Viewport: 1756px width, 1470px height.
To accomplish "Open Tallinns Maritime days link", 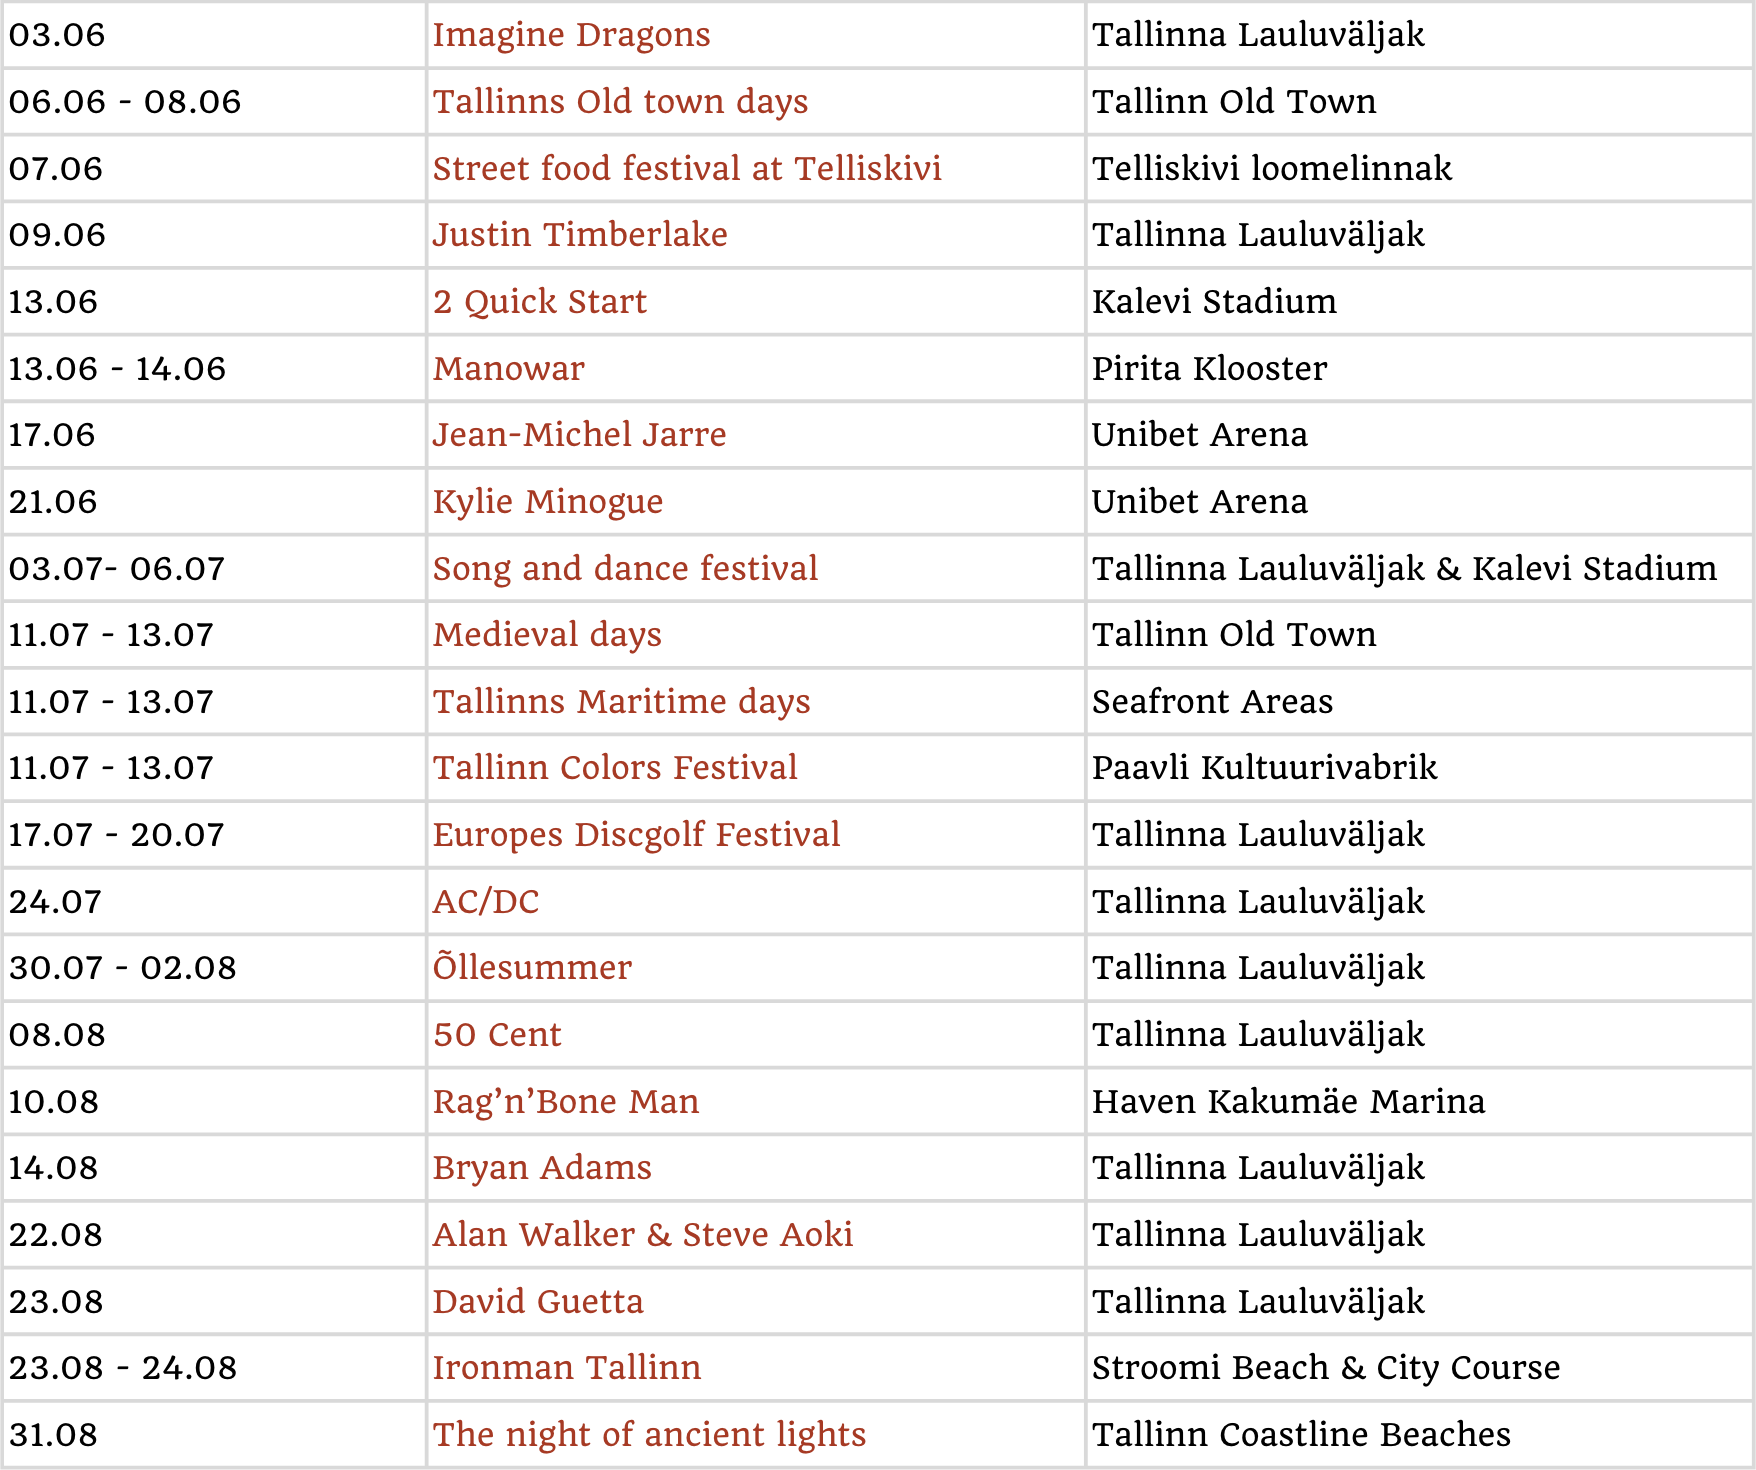I will coord(621,703).
